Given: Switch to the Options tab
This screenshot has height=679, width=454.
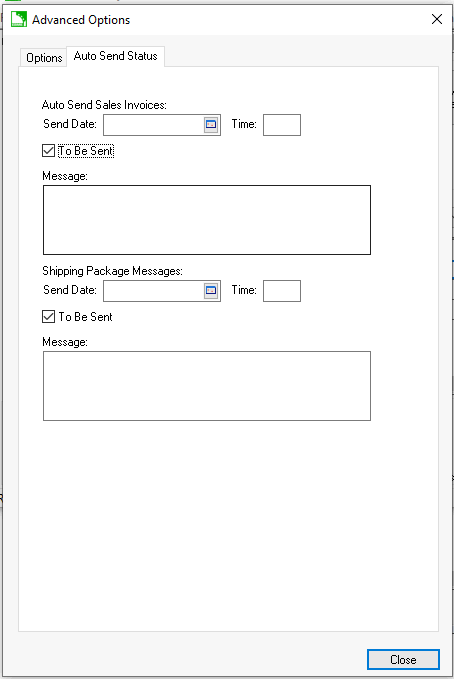Looking at the screenshot, I should tap(44, 58).
